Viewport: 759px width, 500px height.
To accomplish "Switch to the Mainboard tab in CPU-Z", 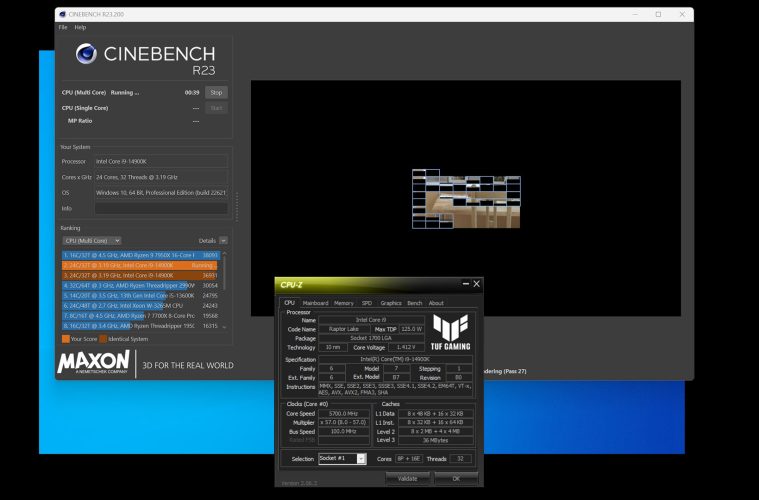I will point(315,303).
